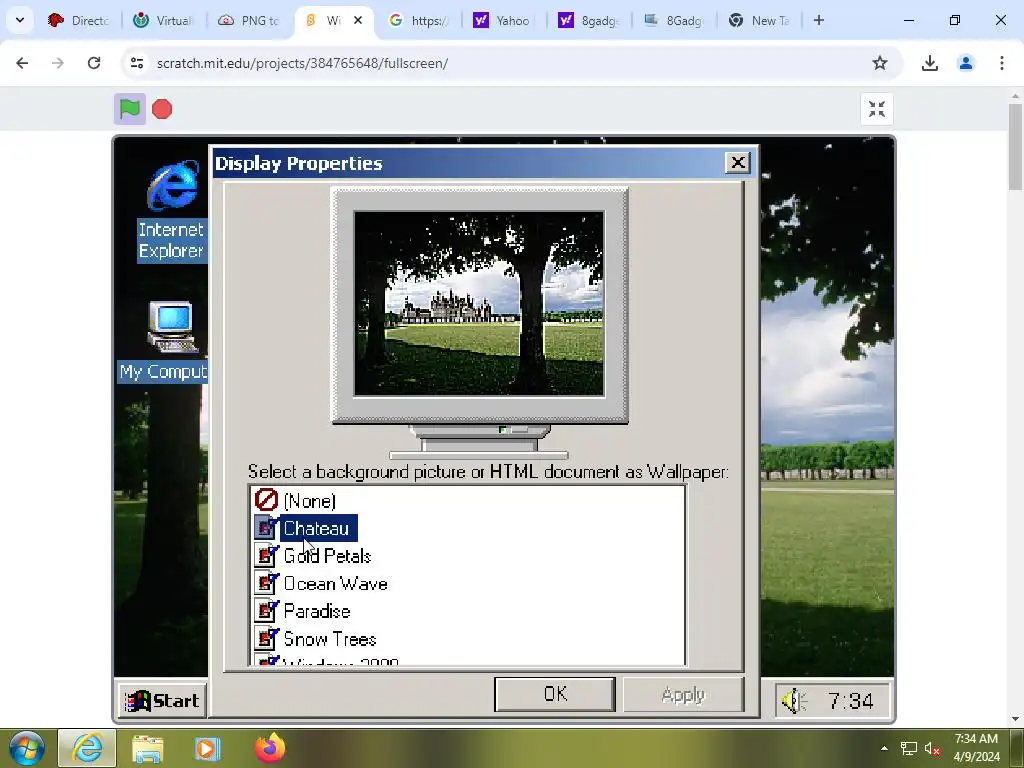Go back in browser history
1024x768 pixels.
[22, 63]
